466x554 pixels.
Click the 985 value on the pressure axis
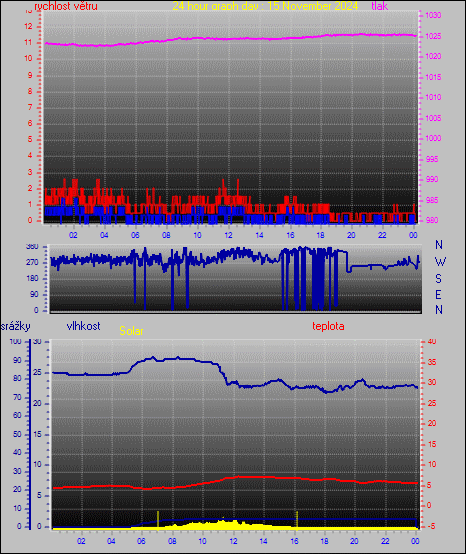click(432, 200)
